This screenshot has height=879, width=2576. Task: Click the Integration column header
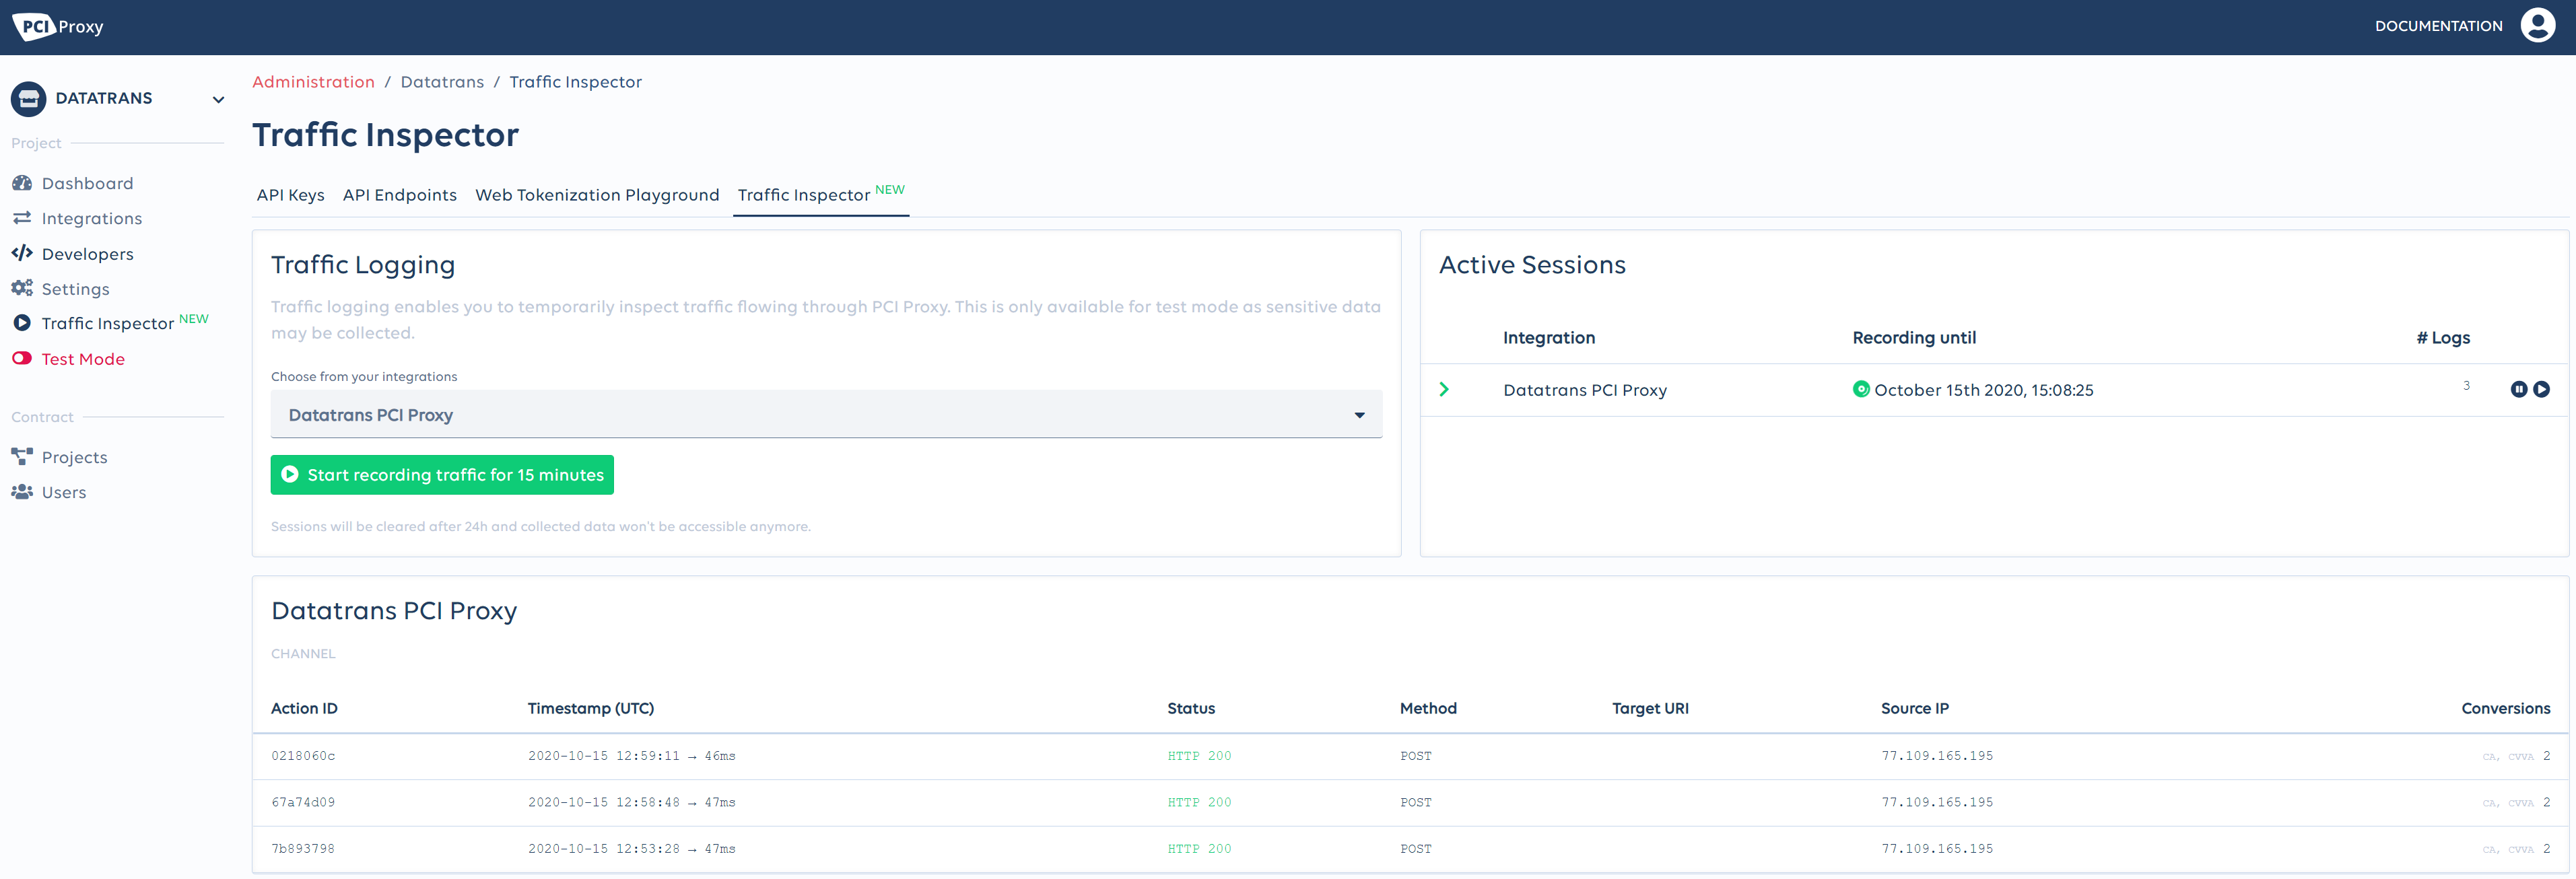1548,338
